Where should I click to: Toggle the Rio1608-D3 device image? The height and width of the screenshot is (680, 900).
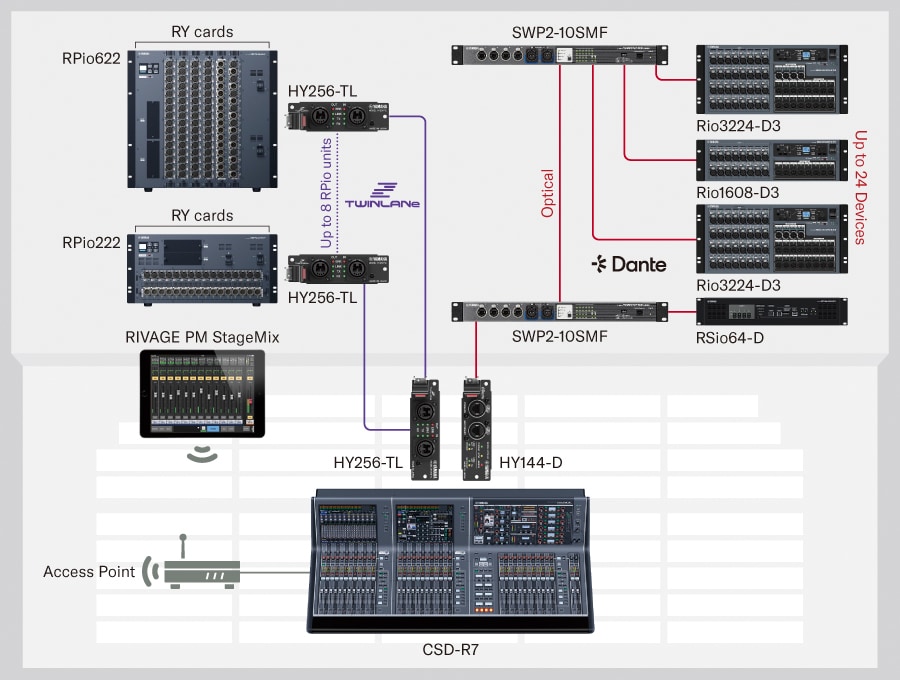click(x=770, y=160)
